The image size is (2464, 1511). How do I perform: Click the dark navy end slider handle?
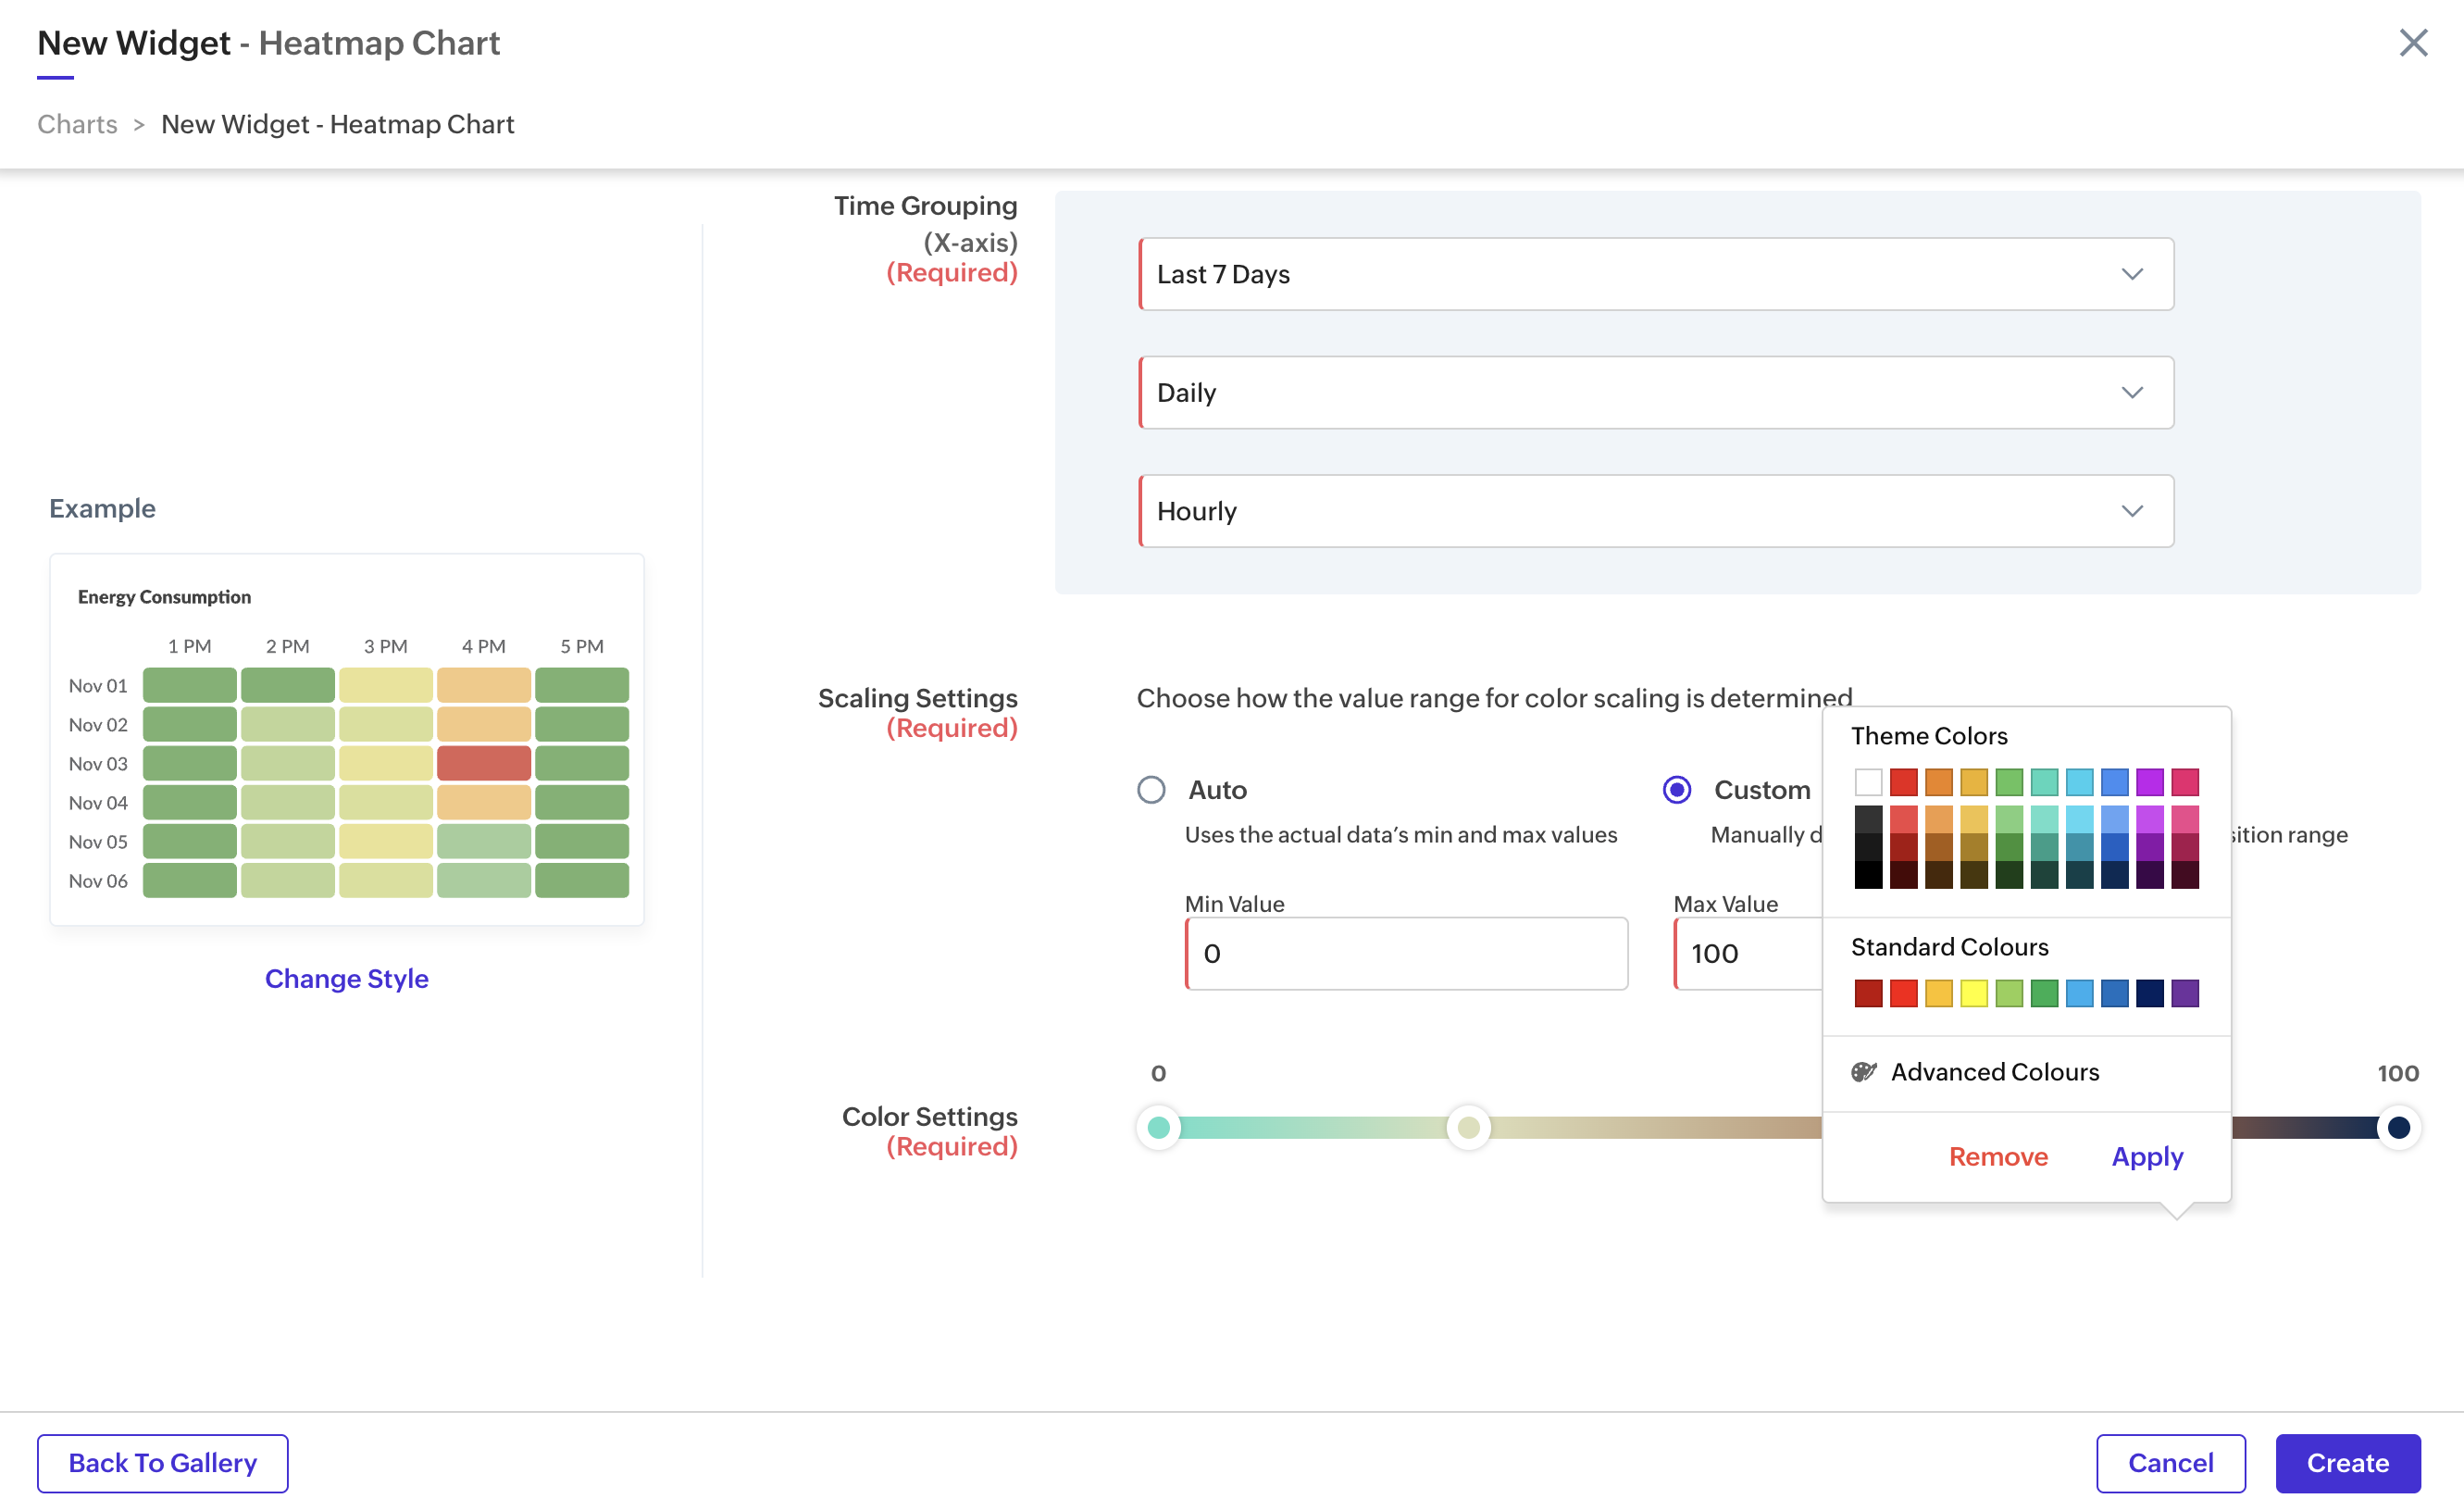coord(2398,1128)
